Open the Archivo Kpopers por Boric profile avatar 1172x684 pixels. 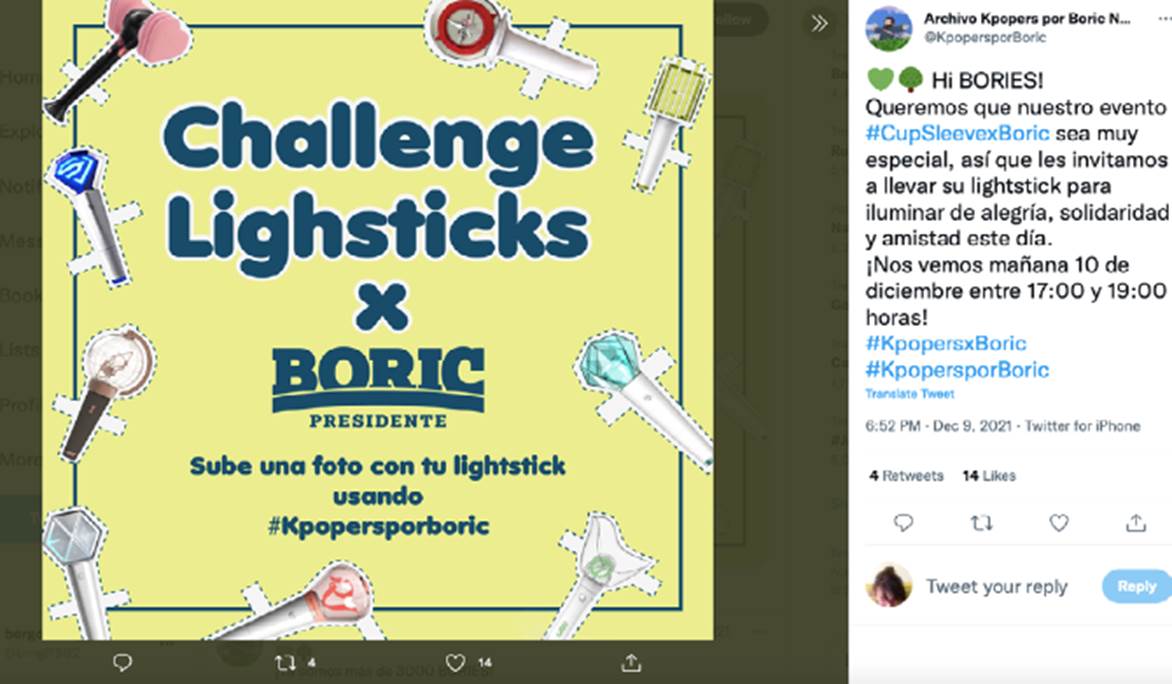pos(888,28)
